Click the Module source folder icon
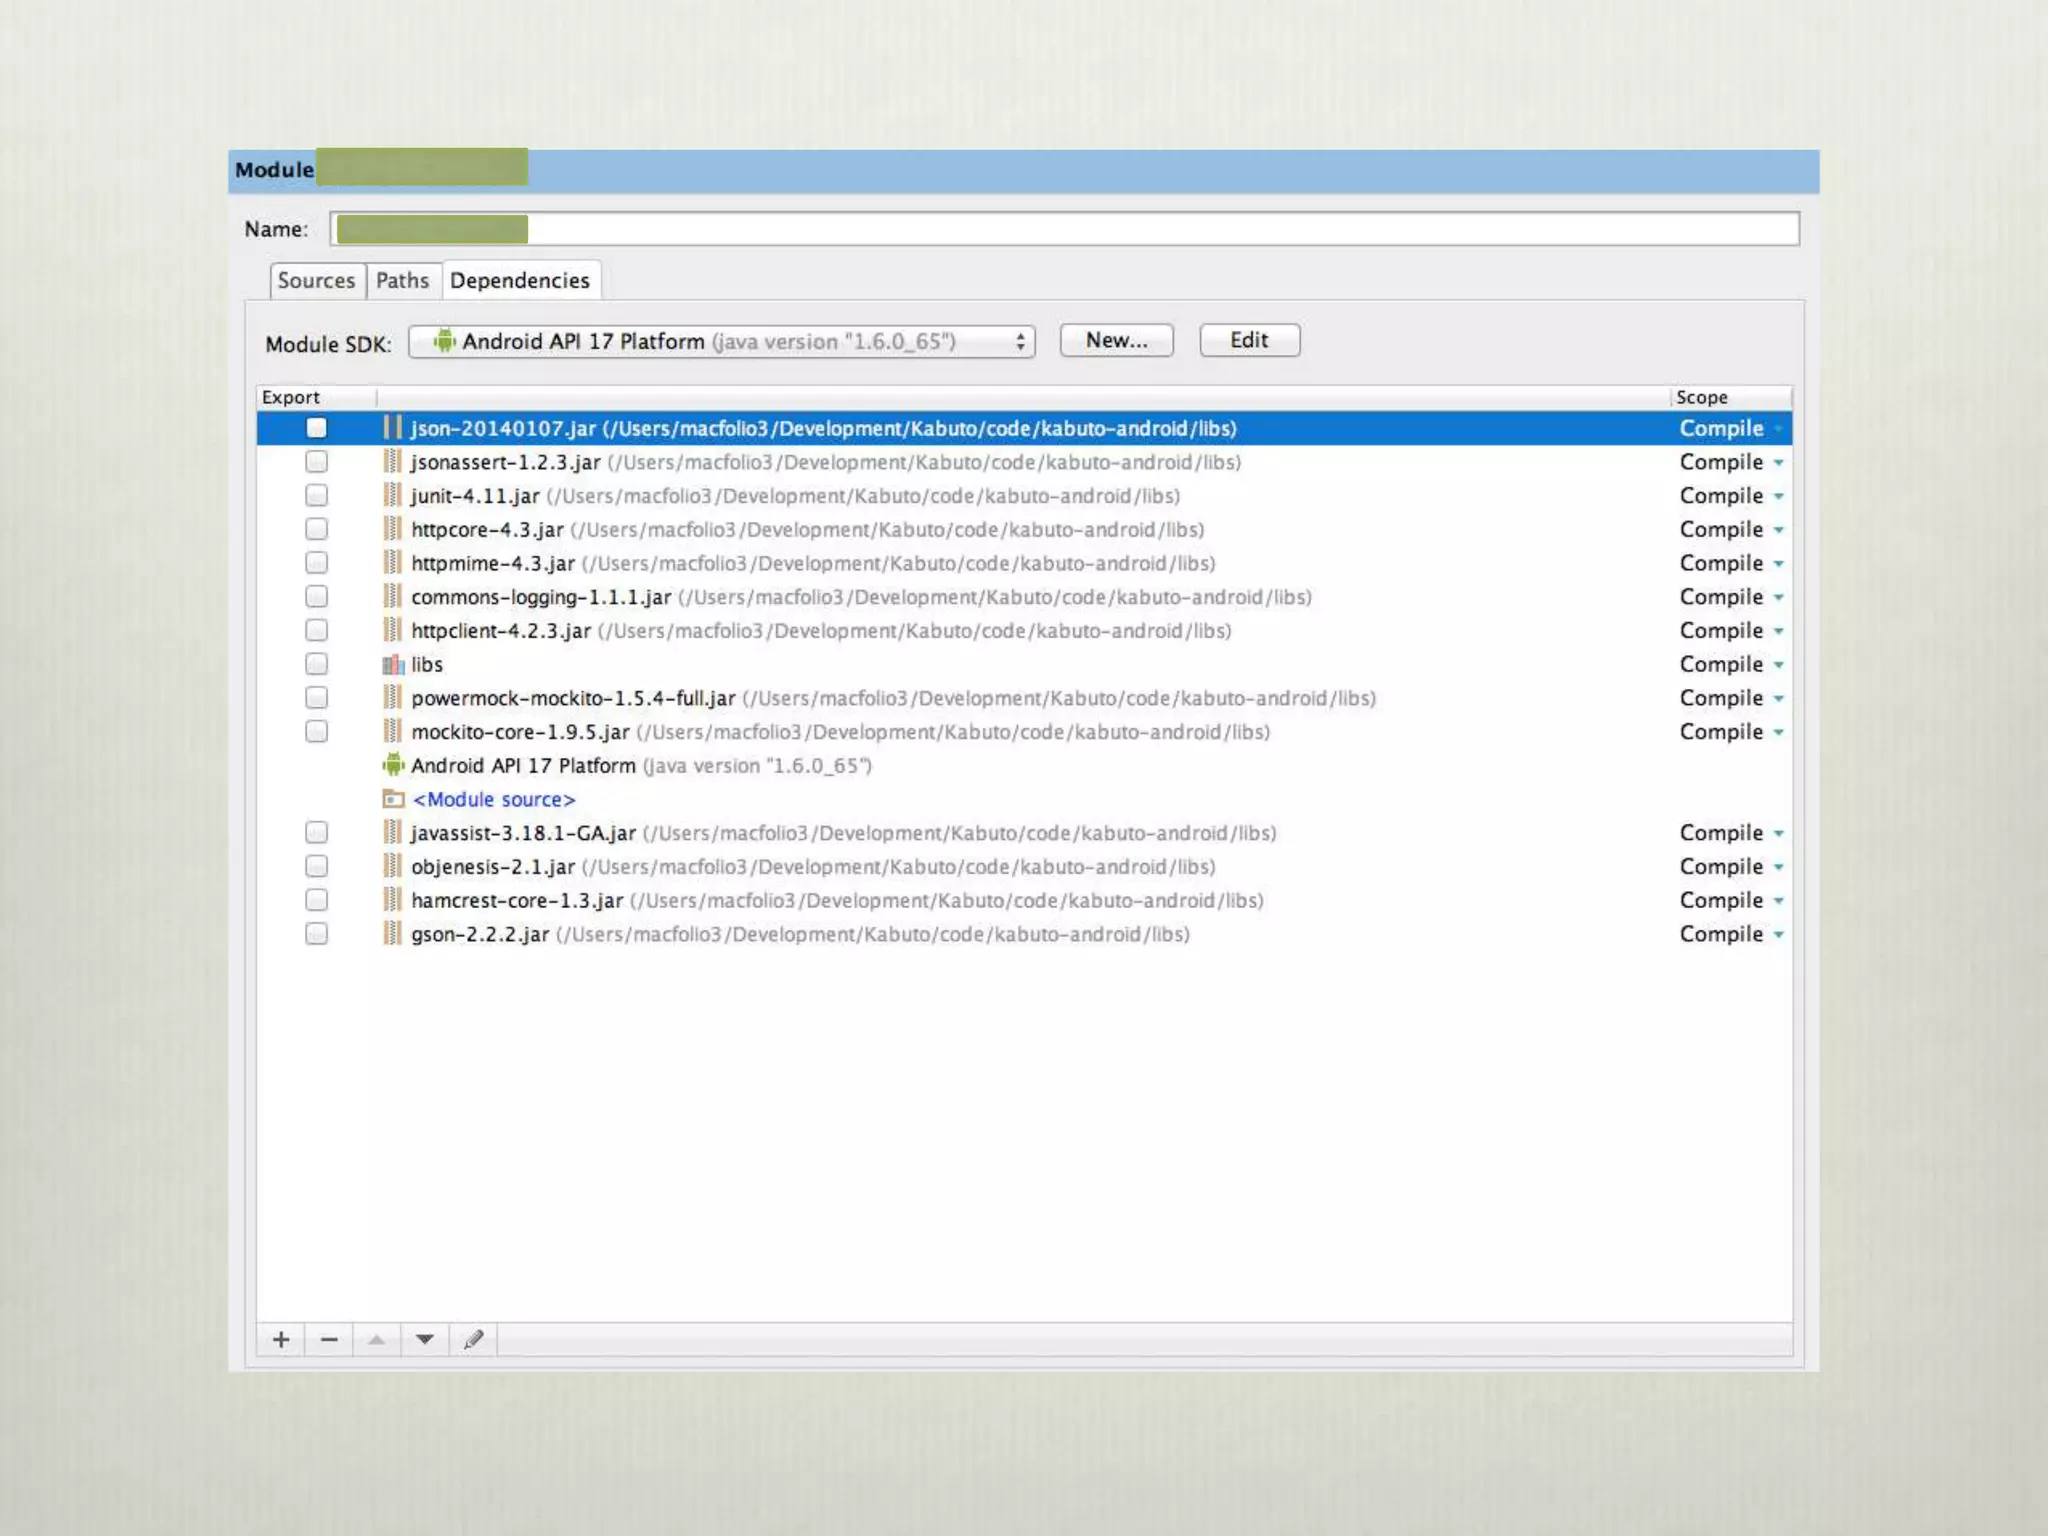2048x1536 pixels. click(x=393, y=799)
